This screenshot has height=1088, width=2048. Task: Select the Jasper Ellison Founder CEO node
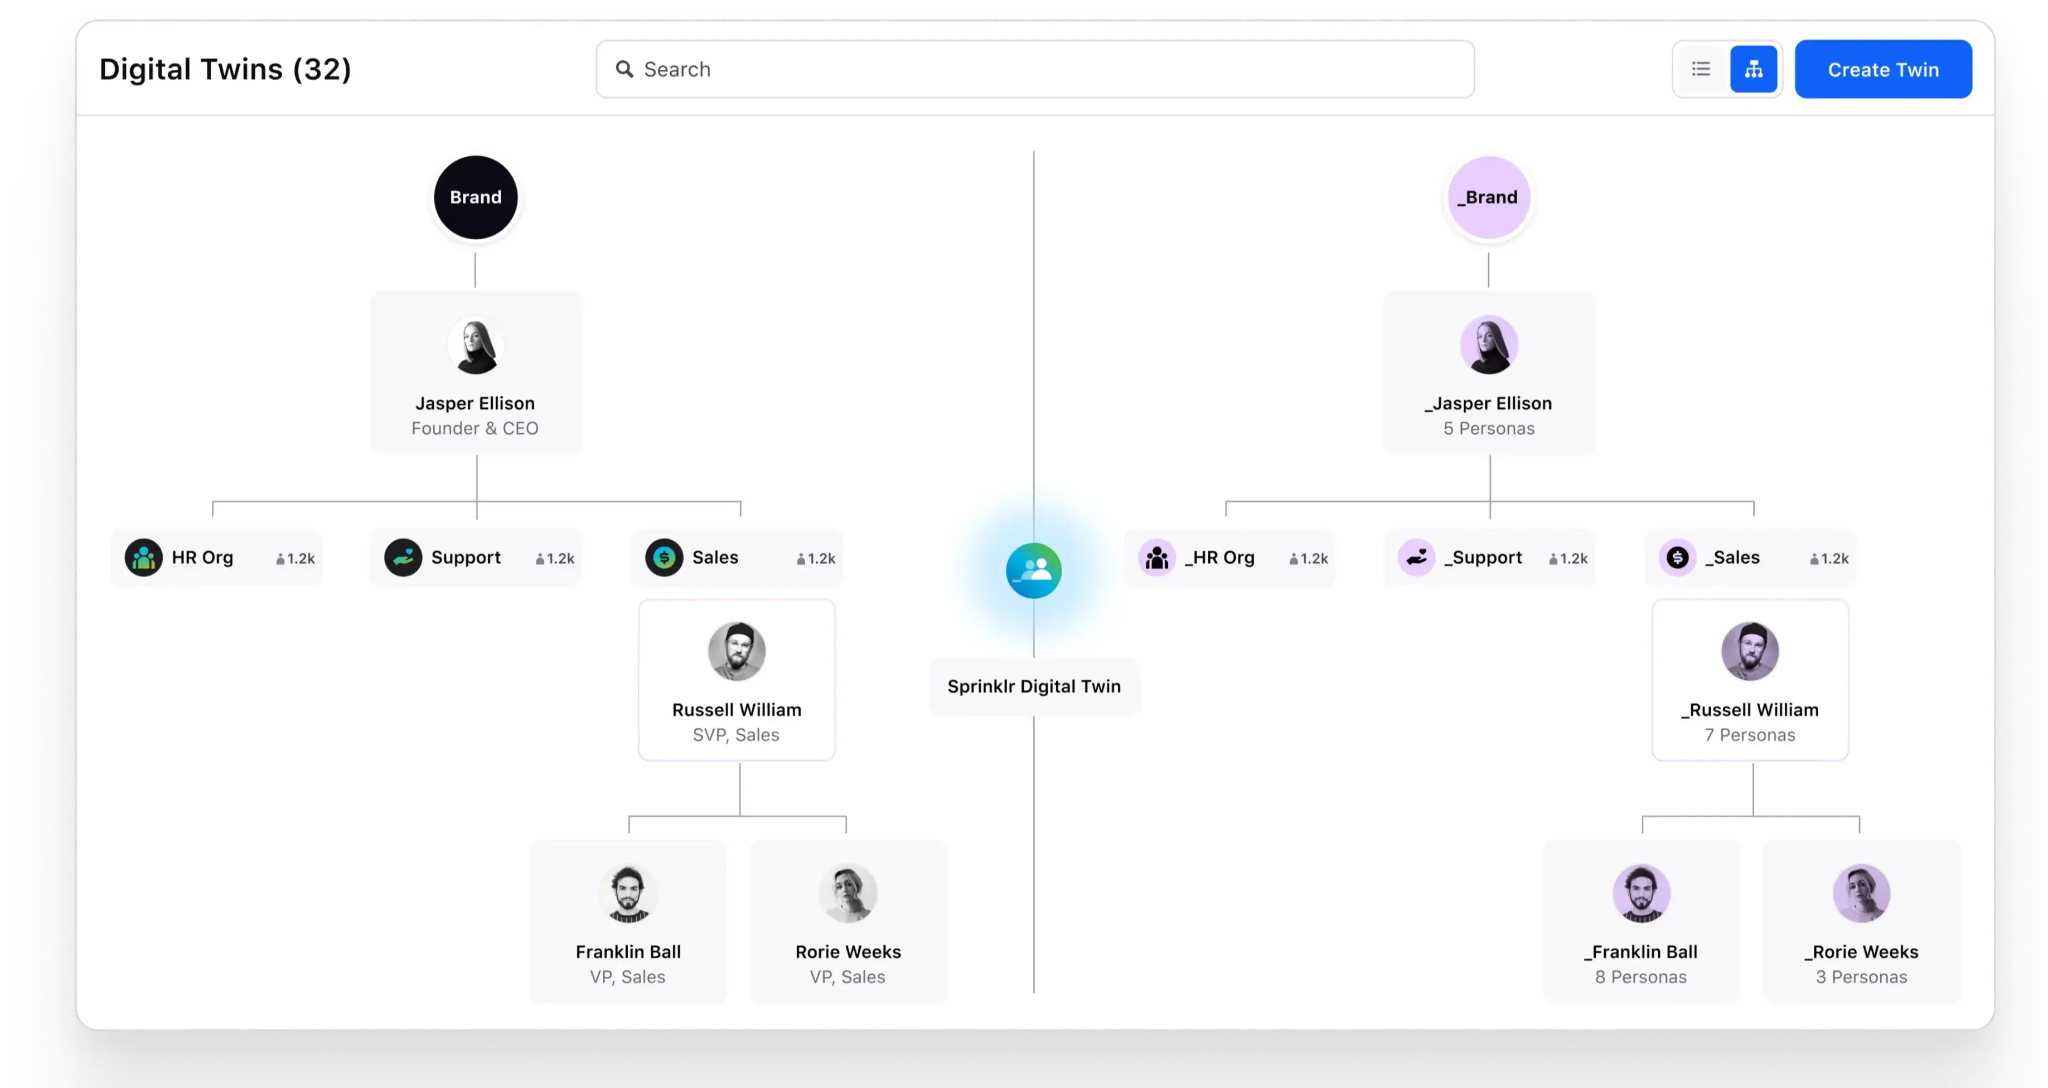(474, 379)
